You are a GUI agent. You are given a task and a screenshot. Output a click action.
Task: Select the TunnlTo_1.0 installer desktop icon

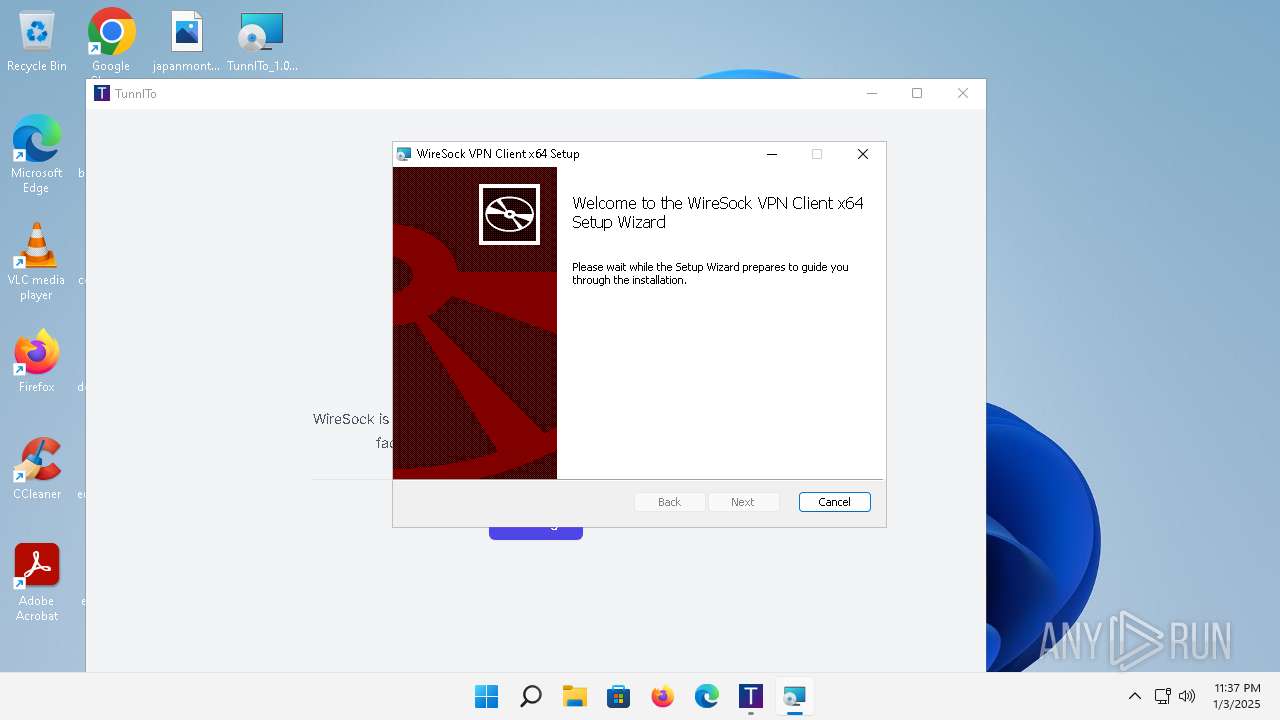click(262, 42)
